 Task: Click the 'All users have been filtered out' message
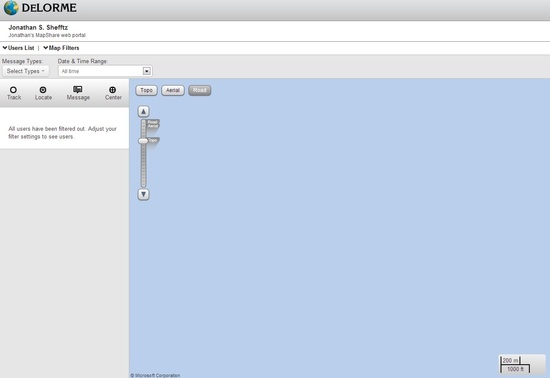click(62, 133)
